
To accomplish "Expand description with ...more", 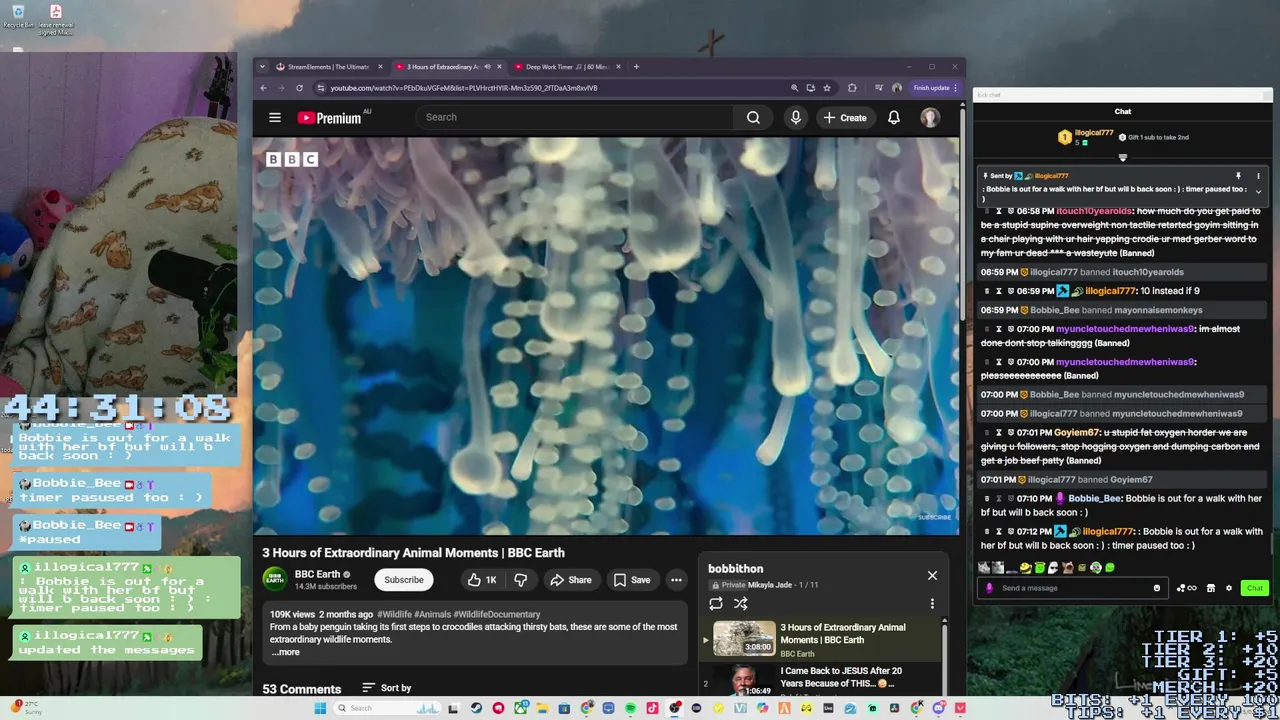I will click(285, 652).
